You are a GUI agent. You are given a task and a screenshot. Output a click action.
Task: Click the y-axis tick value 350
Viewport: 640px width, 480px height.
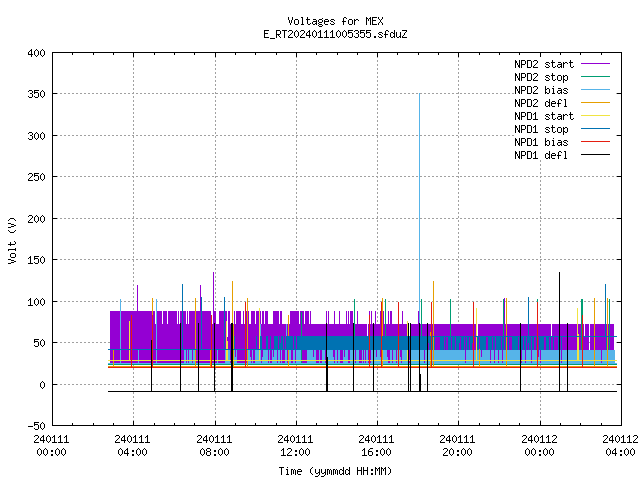(x=36, y=94)
